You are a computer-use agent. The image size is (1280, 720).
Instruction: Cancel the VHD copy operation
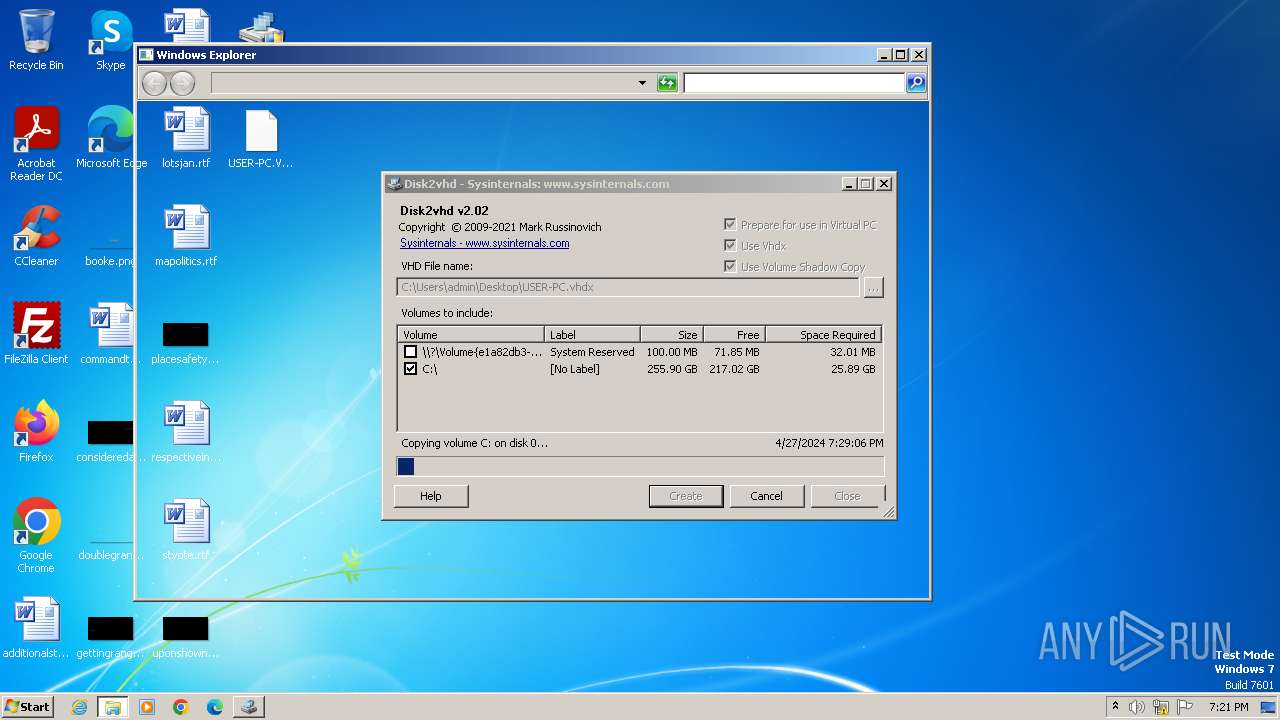click(x=767, y=496)
